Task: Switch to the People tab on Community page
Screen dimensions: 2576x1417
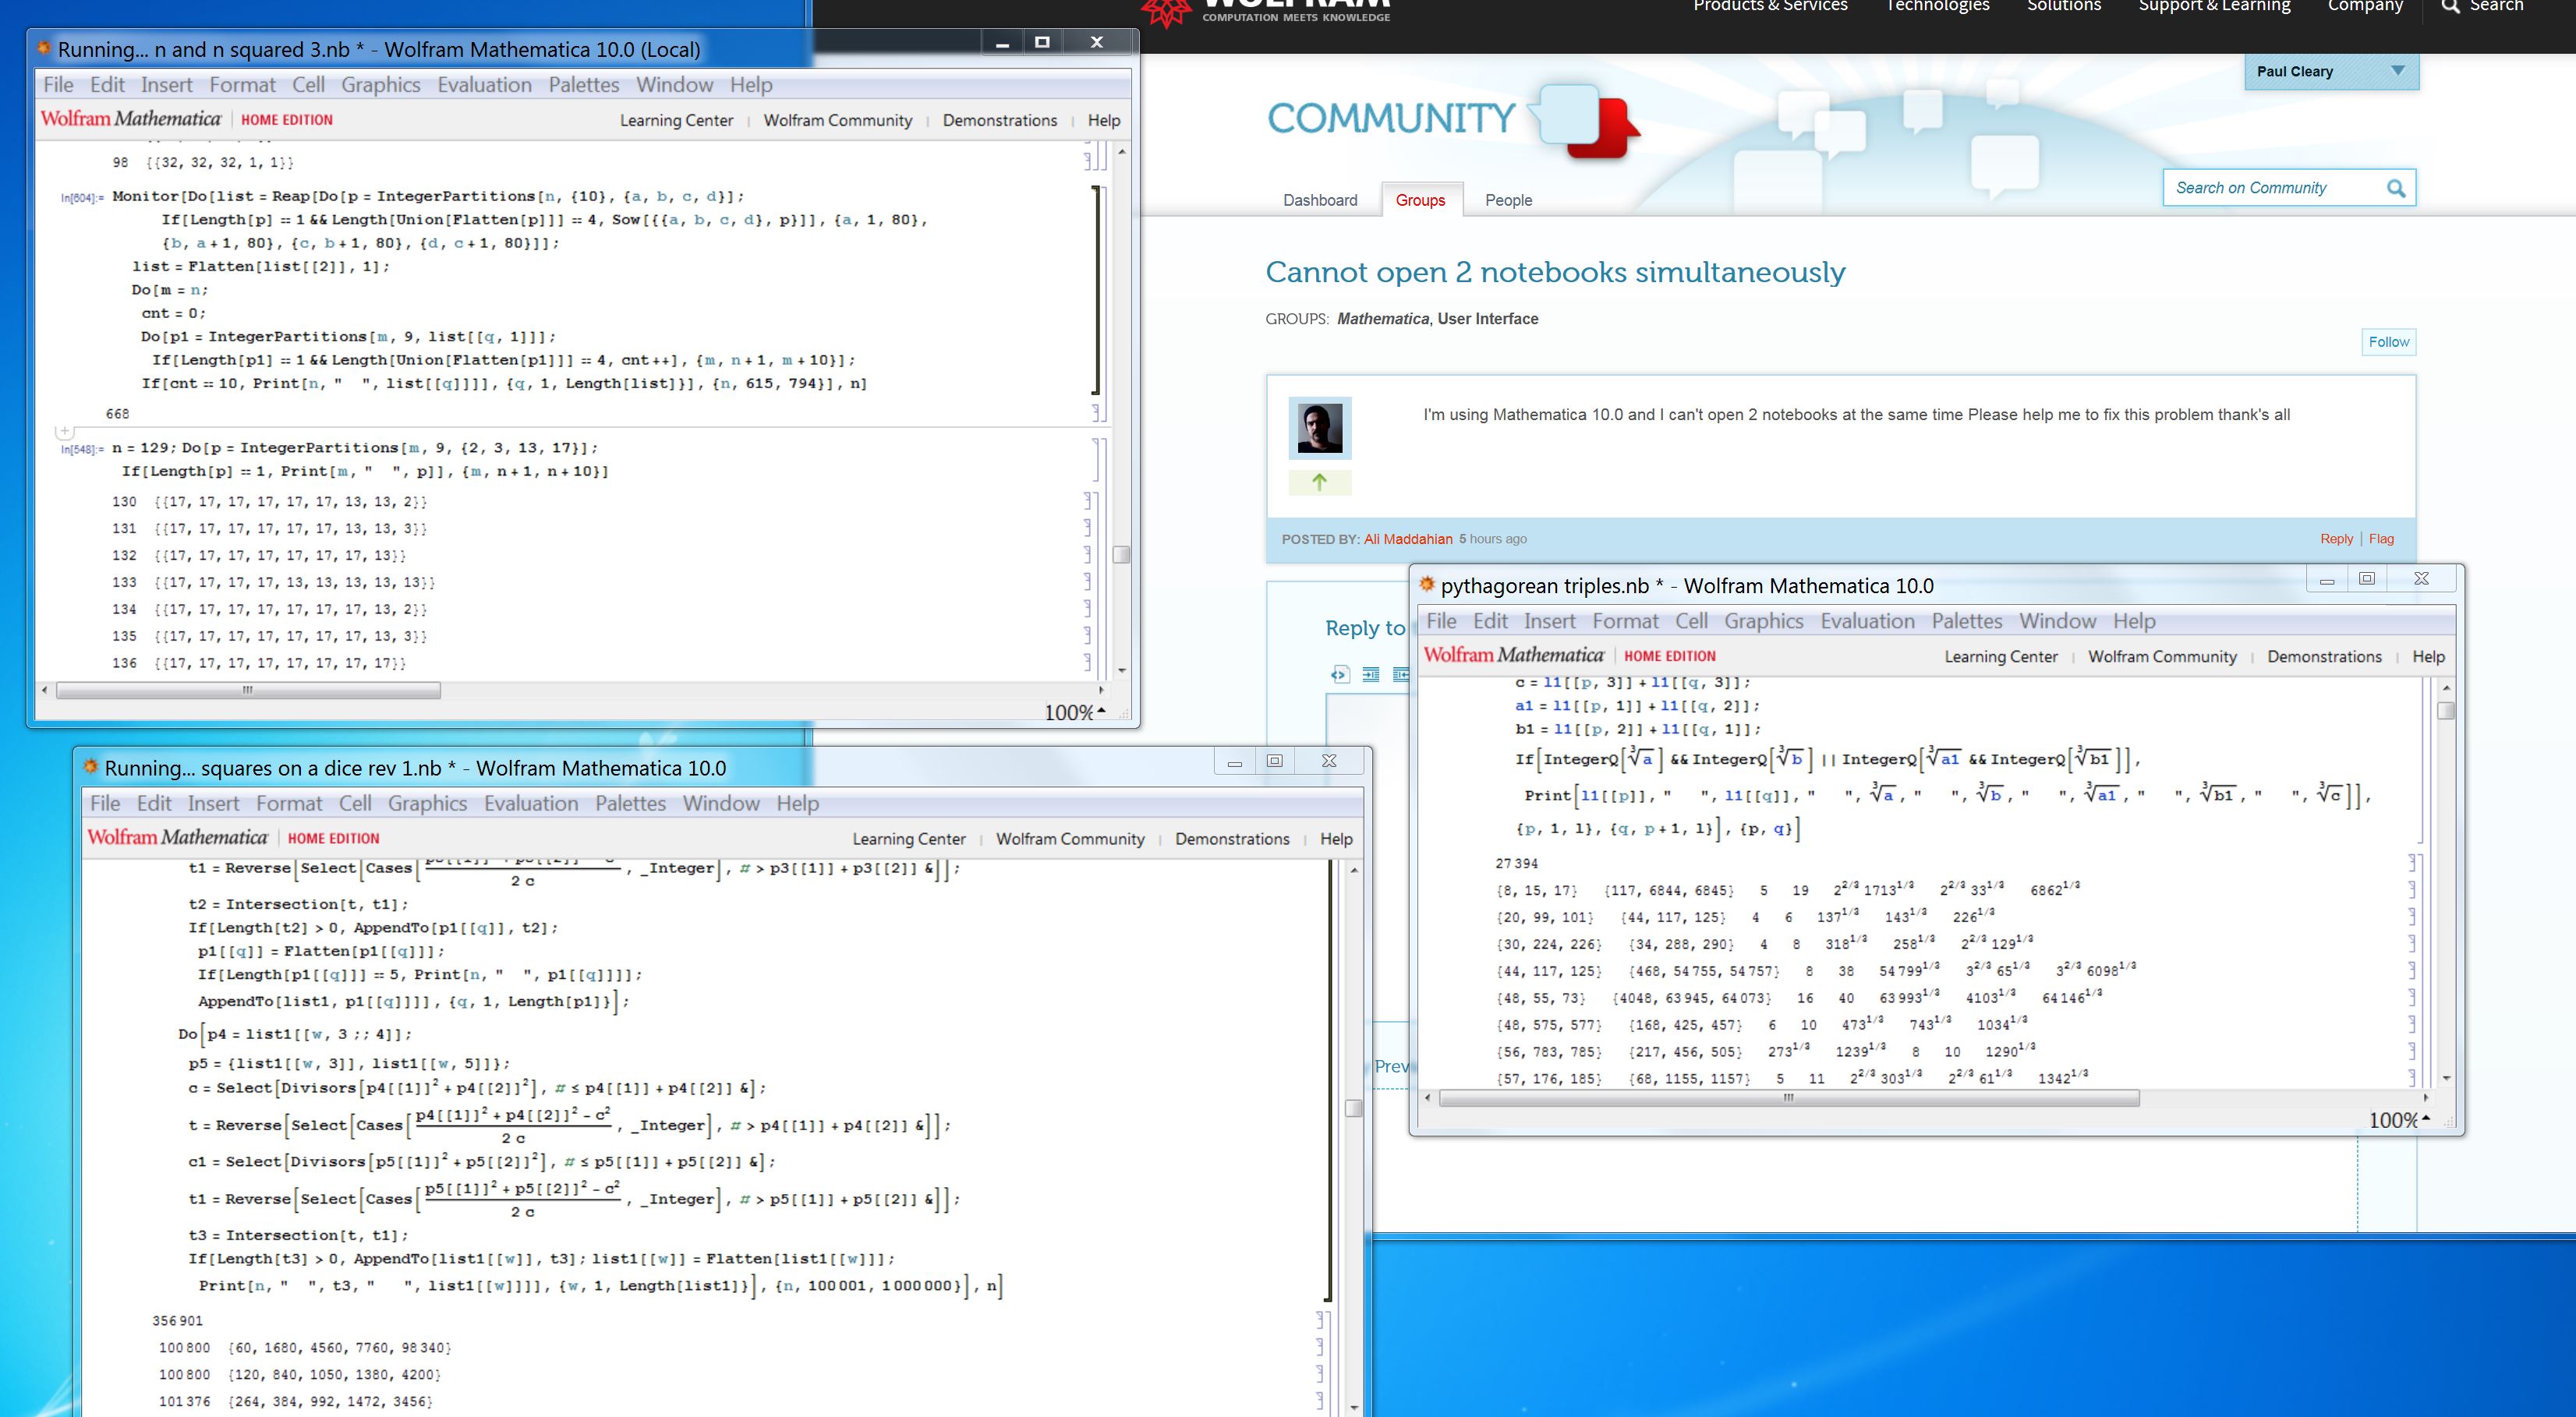Action: point(1508,200)
